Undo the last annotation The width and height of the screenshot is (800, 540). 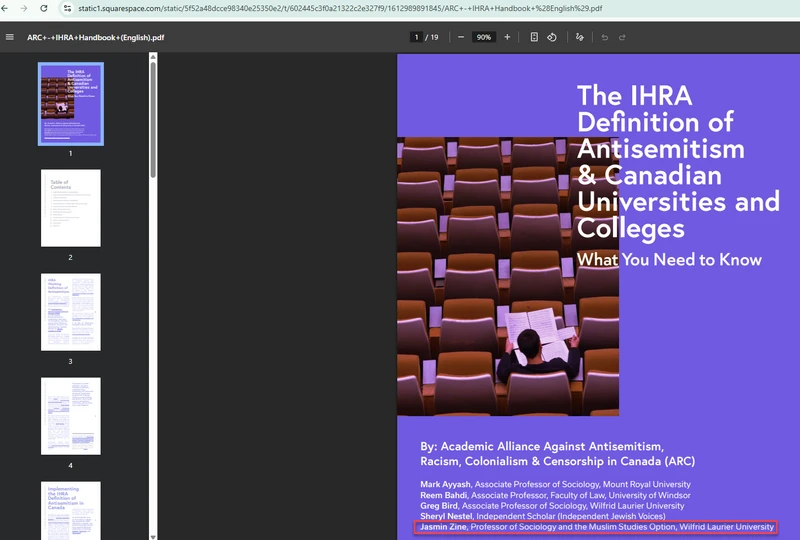point(605,37)
